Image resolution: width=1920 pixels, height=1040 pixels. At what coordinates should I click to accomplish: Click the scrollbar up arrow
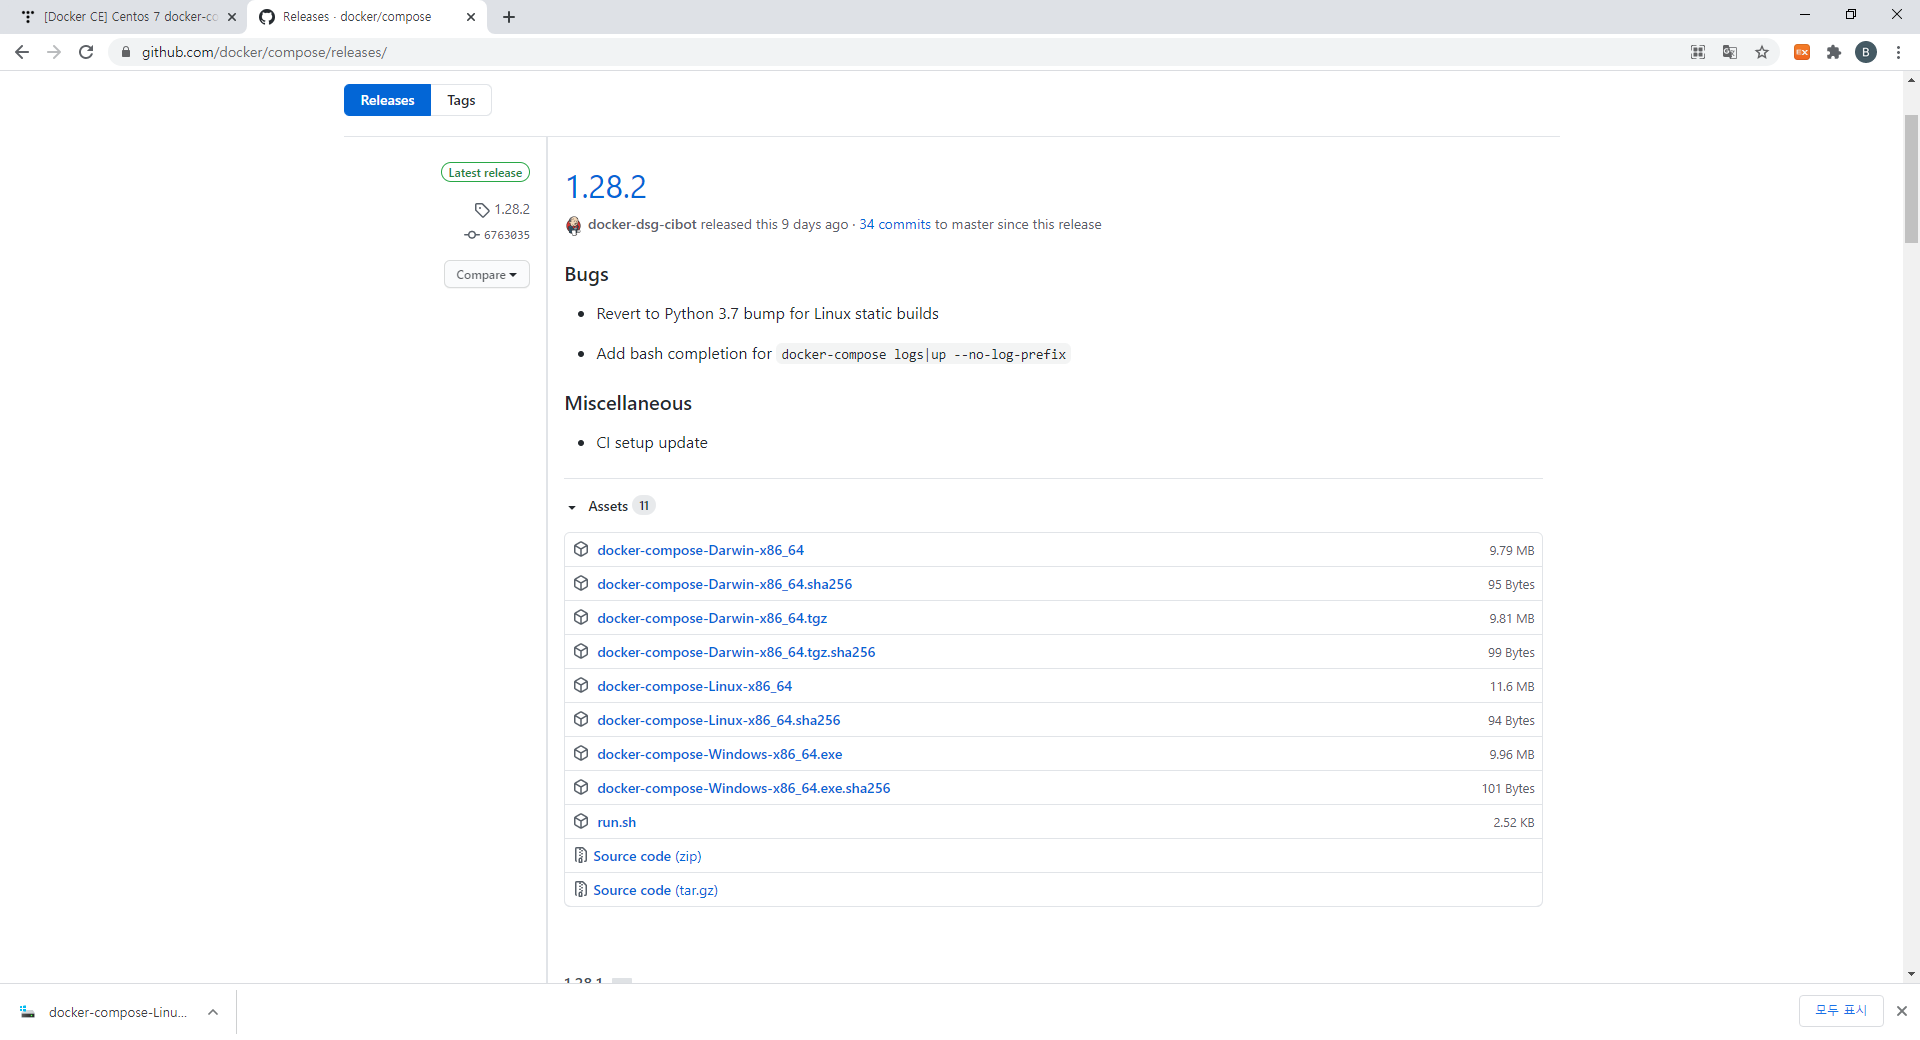(1911, 79)
